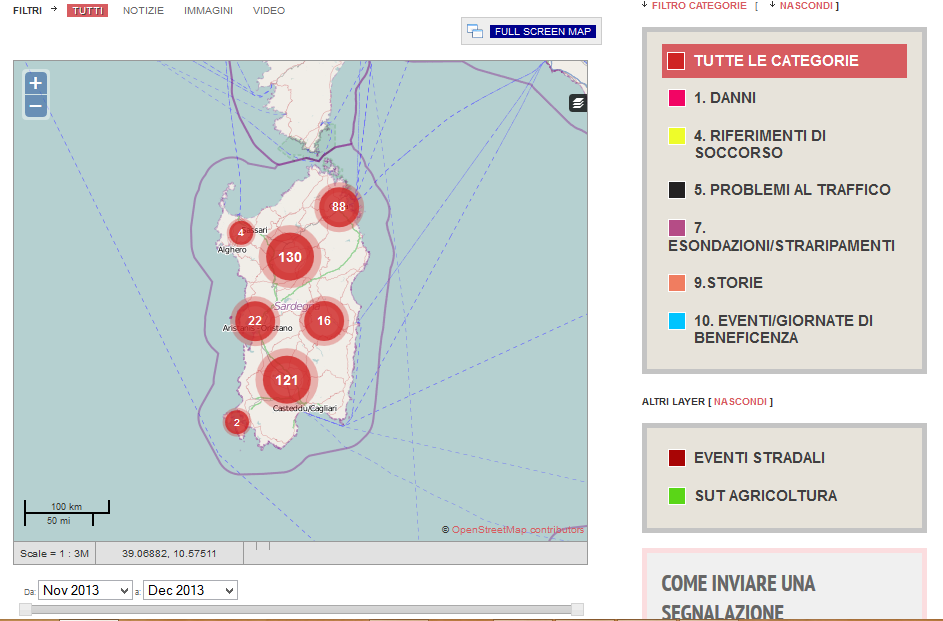943x621 pixels.
Task: Click the 88 reports cluster marker
Action: tap(339, 207)
